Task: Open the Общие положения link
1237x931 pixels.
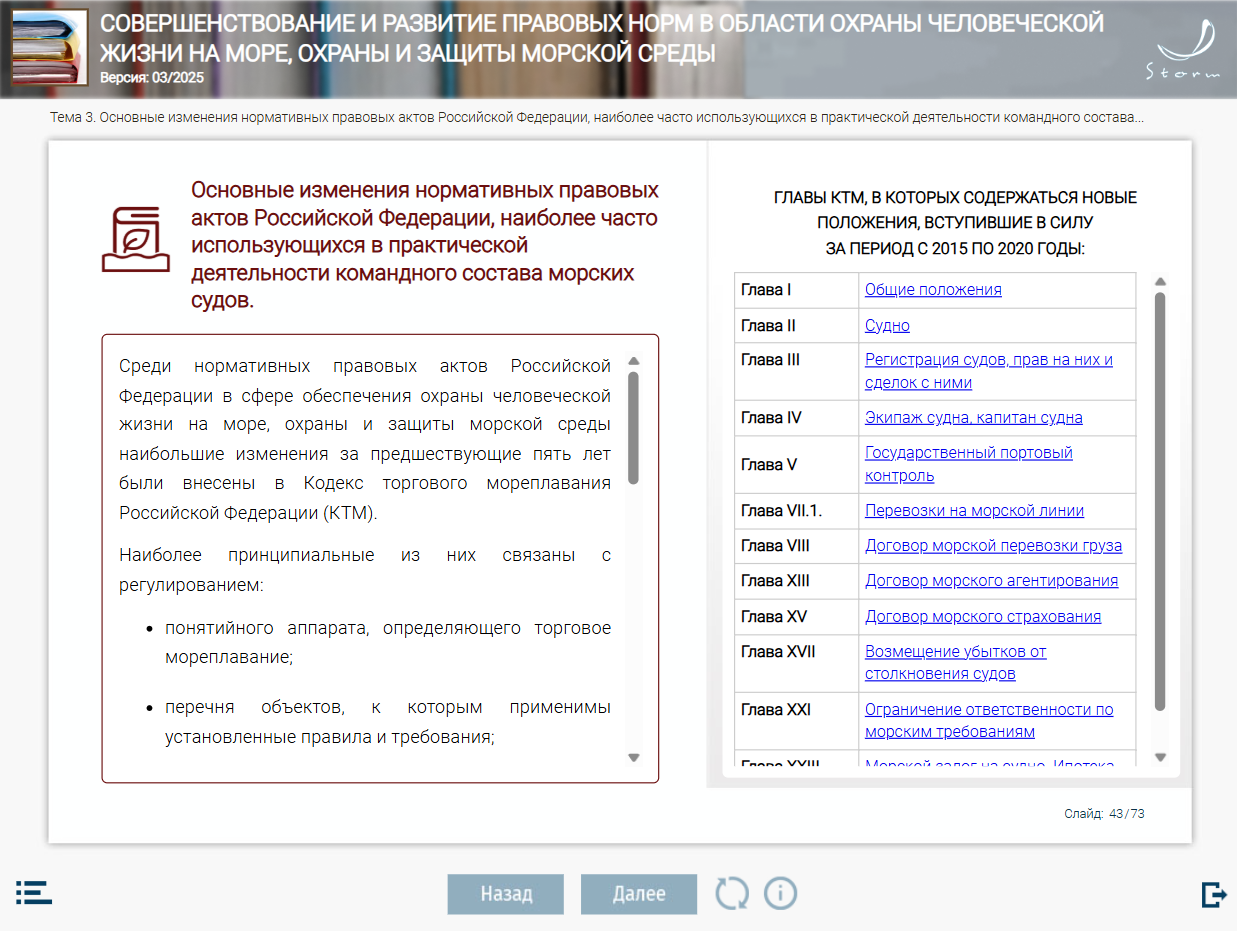Action: click(x=932, y=290)
